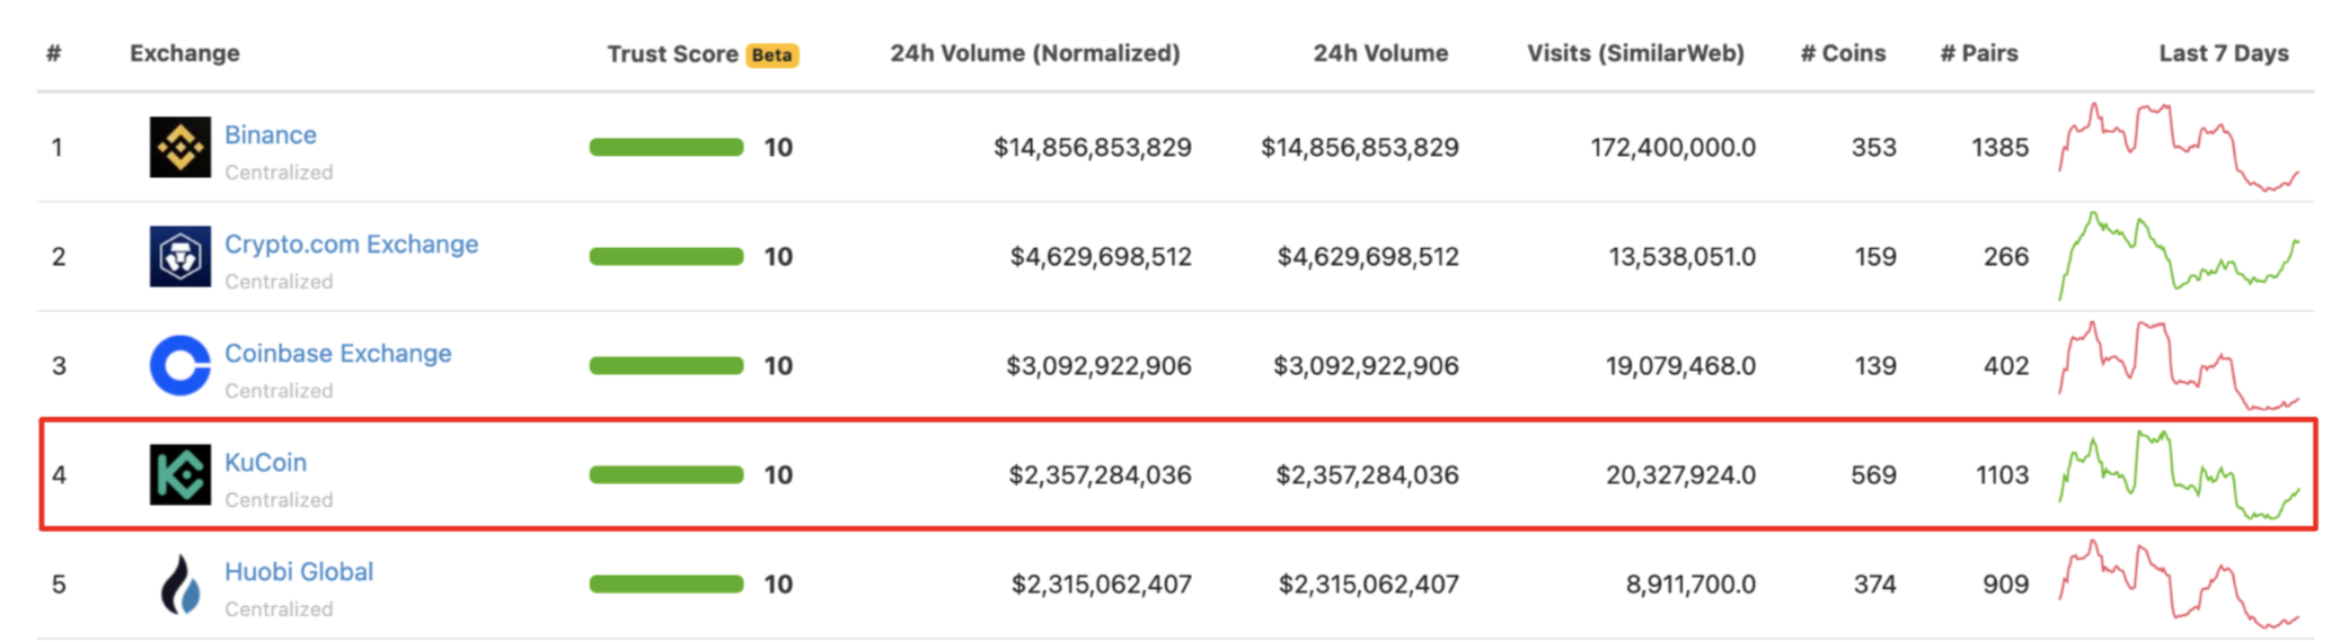This screenshot has height=642, width=2338.
Task: View KuCoin's last 7 days sparkline chart
Action: pyautogui.click(x=2179, y=474)
